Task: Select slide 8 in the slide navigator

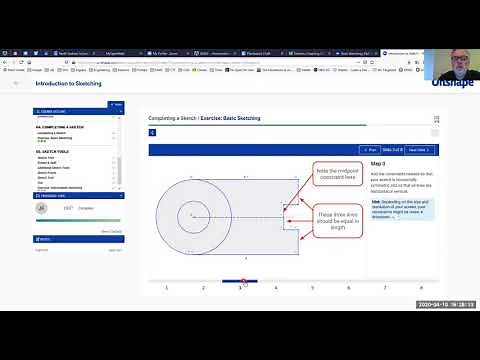Action: point(421,287)
